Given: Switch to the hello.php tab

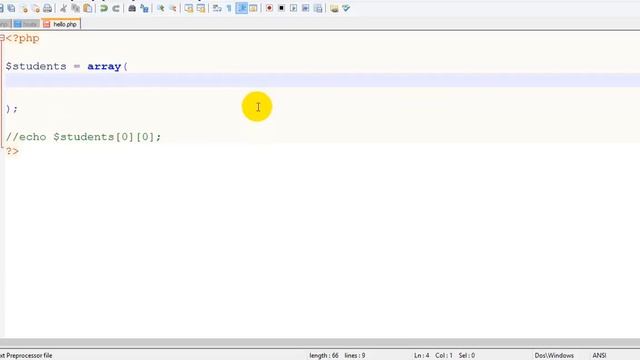Looking at the screenshot, I should click(x=61, y=24).
